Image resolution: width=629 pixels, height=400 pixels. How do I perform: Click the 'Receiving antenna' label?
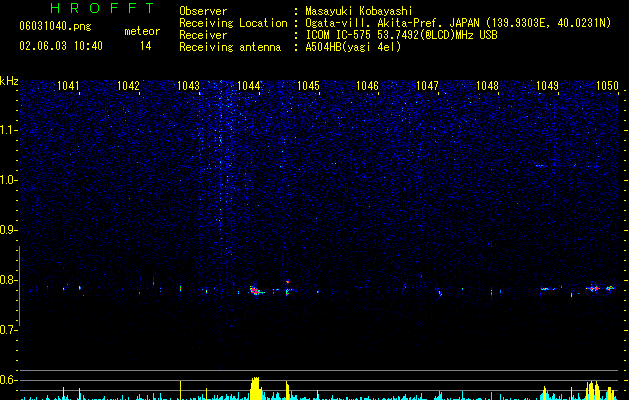[230, 47]
